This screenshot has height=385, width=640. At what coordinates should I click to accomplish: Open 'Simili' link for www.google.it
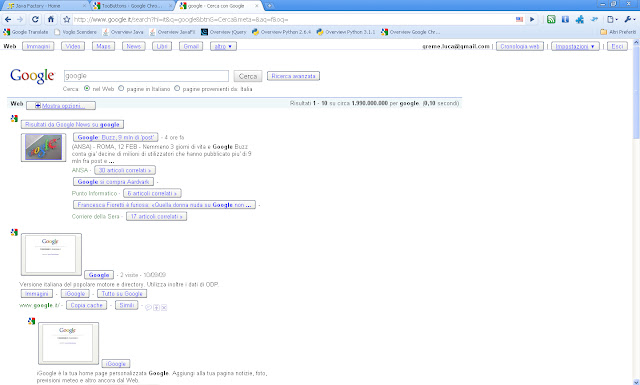point(127,305)
